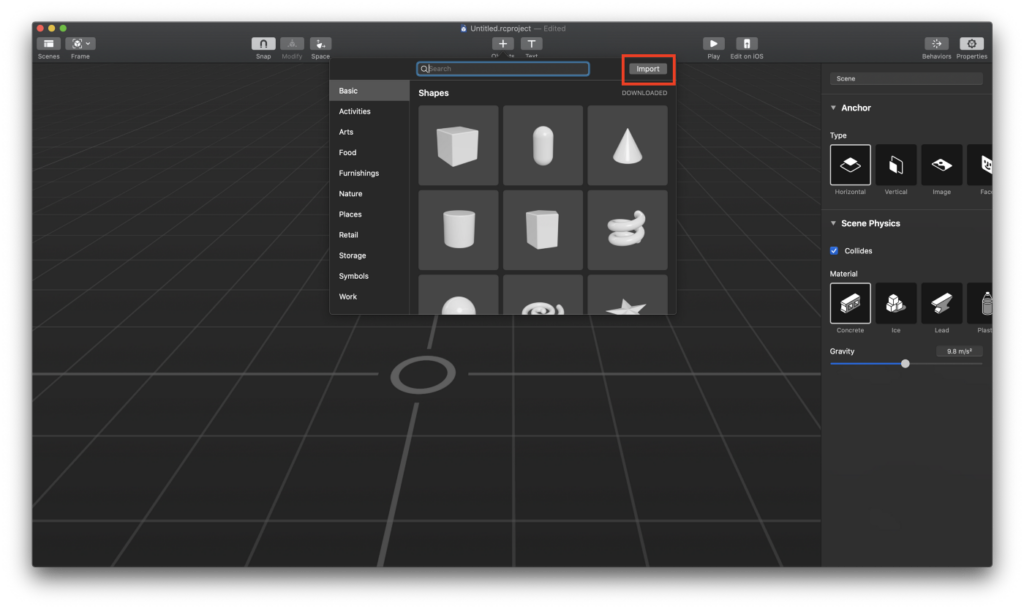Open the Scenes panel from the toolbar
The height and width of the screenshot is (609, 1024).
(48, 44)
